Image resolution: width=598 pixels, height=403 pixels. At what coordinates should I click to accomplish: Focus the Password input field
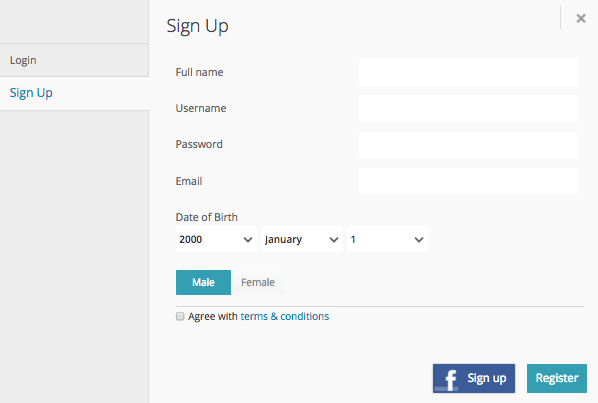[x=468, y=145]
